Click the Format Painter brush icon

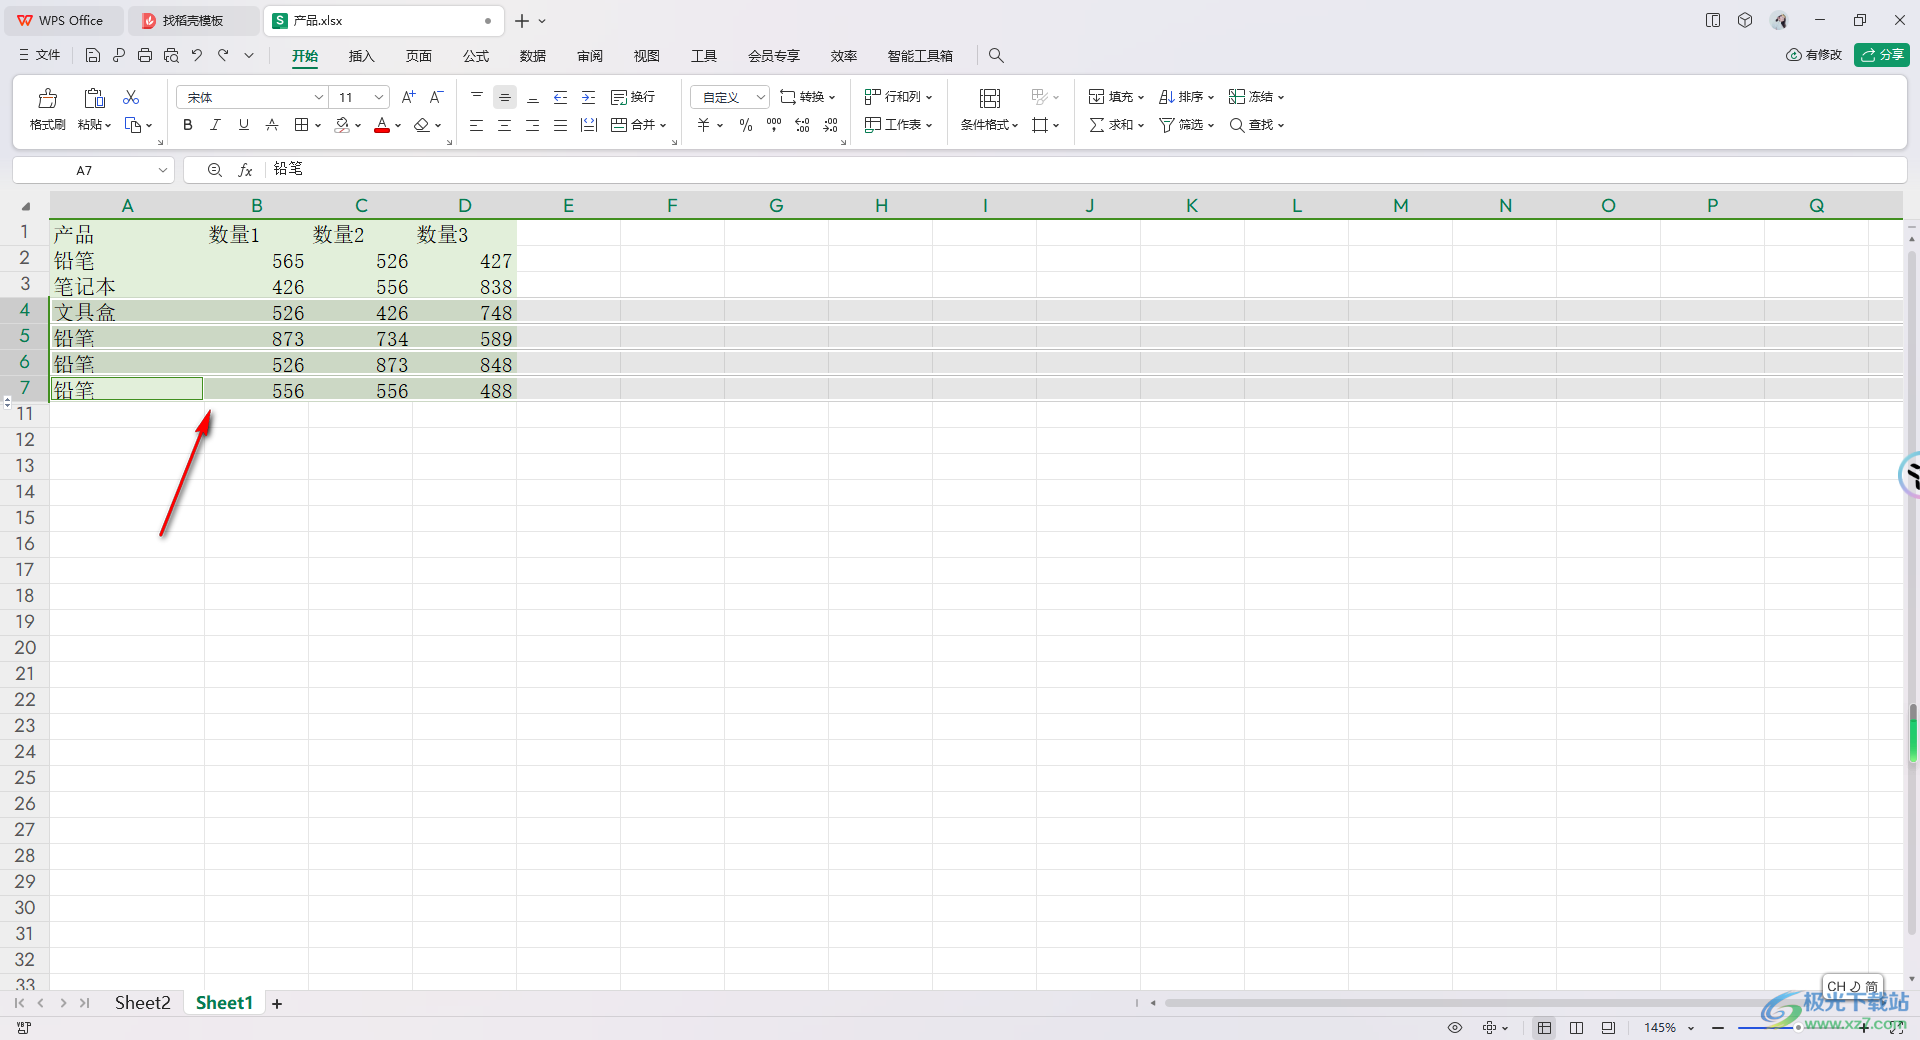(47, 98)
